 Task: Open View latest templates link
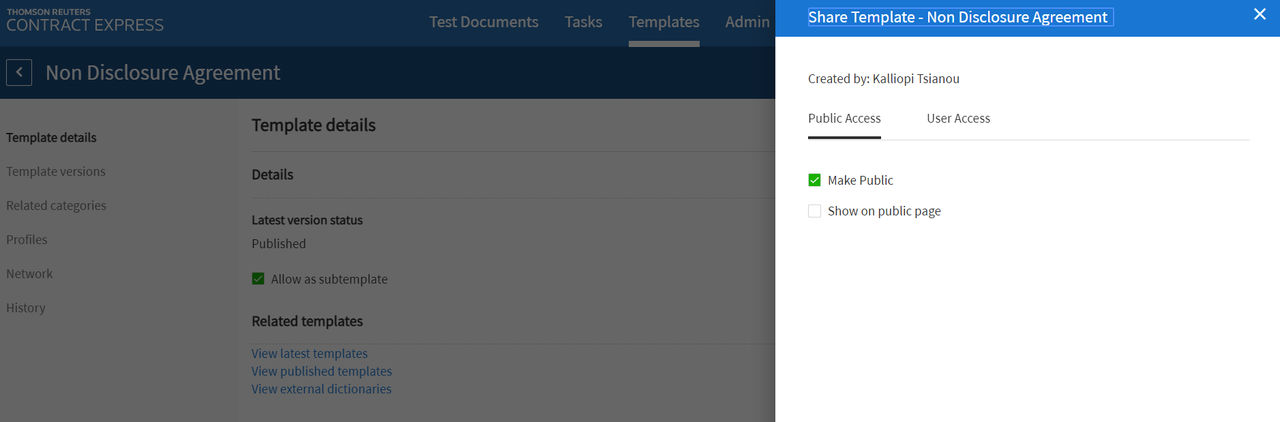click(310, 354)
